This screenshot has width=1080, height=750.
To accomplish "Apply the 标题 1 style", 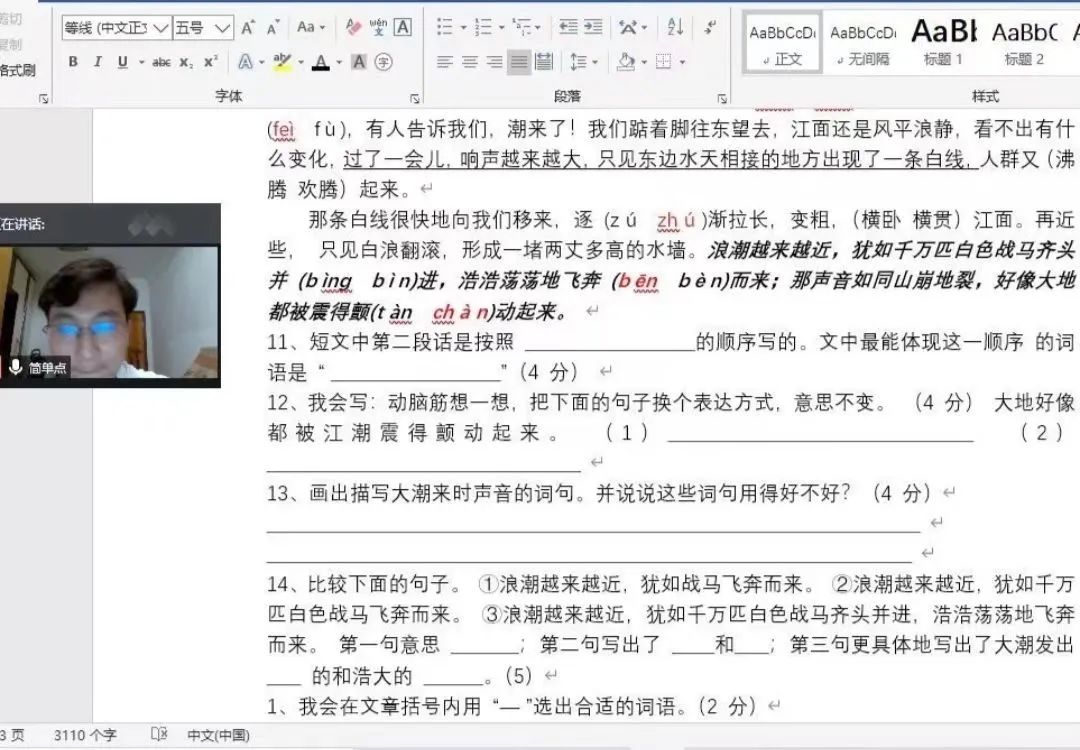I will [944, 43].
